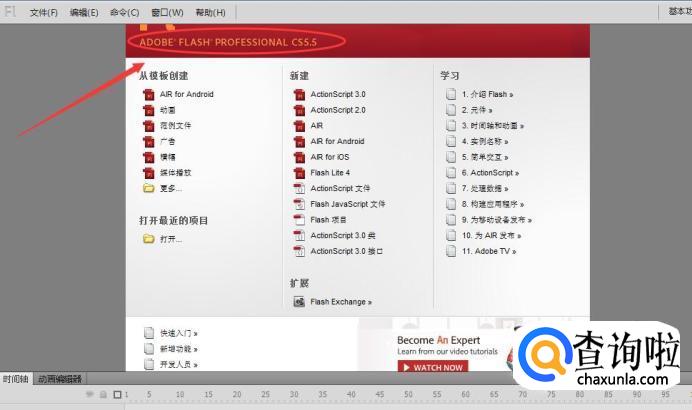Click frame 65 on the timeline ruler
Screen dimensions: 692x410
[x=494, y=395]
